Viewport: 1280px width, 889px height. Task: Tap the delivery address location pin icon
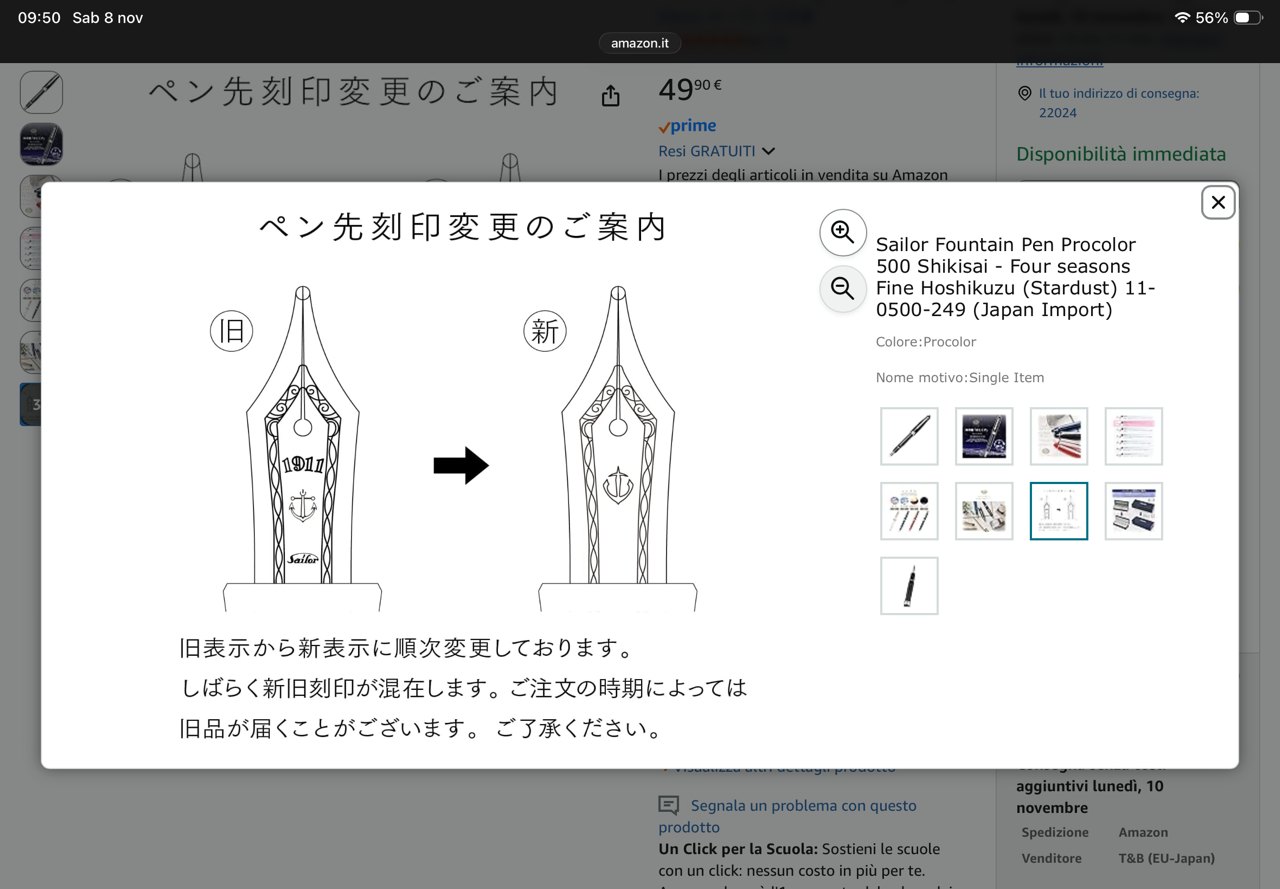pyautogui.click(x=1024, y=93)
